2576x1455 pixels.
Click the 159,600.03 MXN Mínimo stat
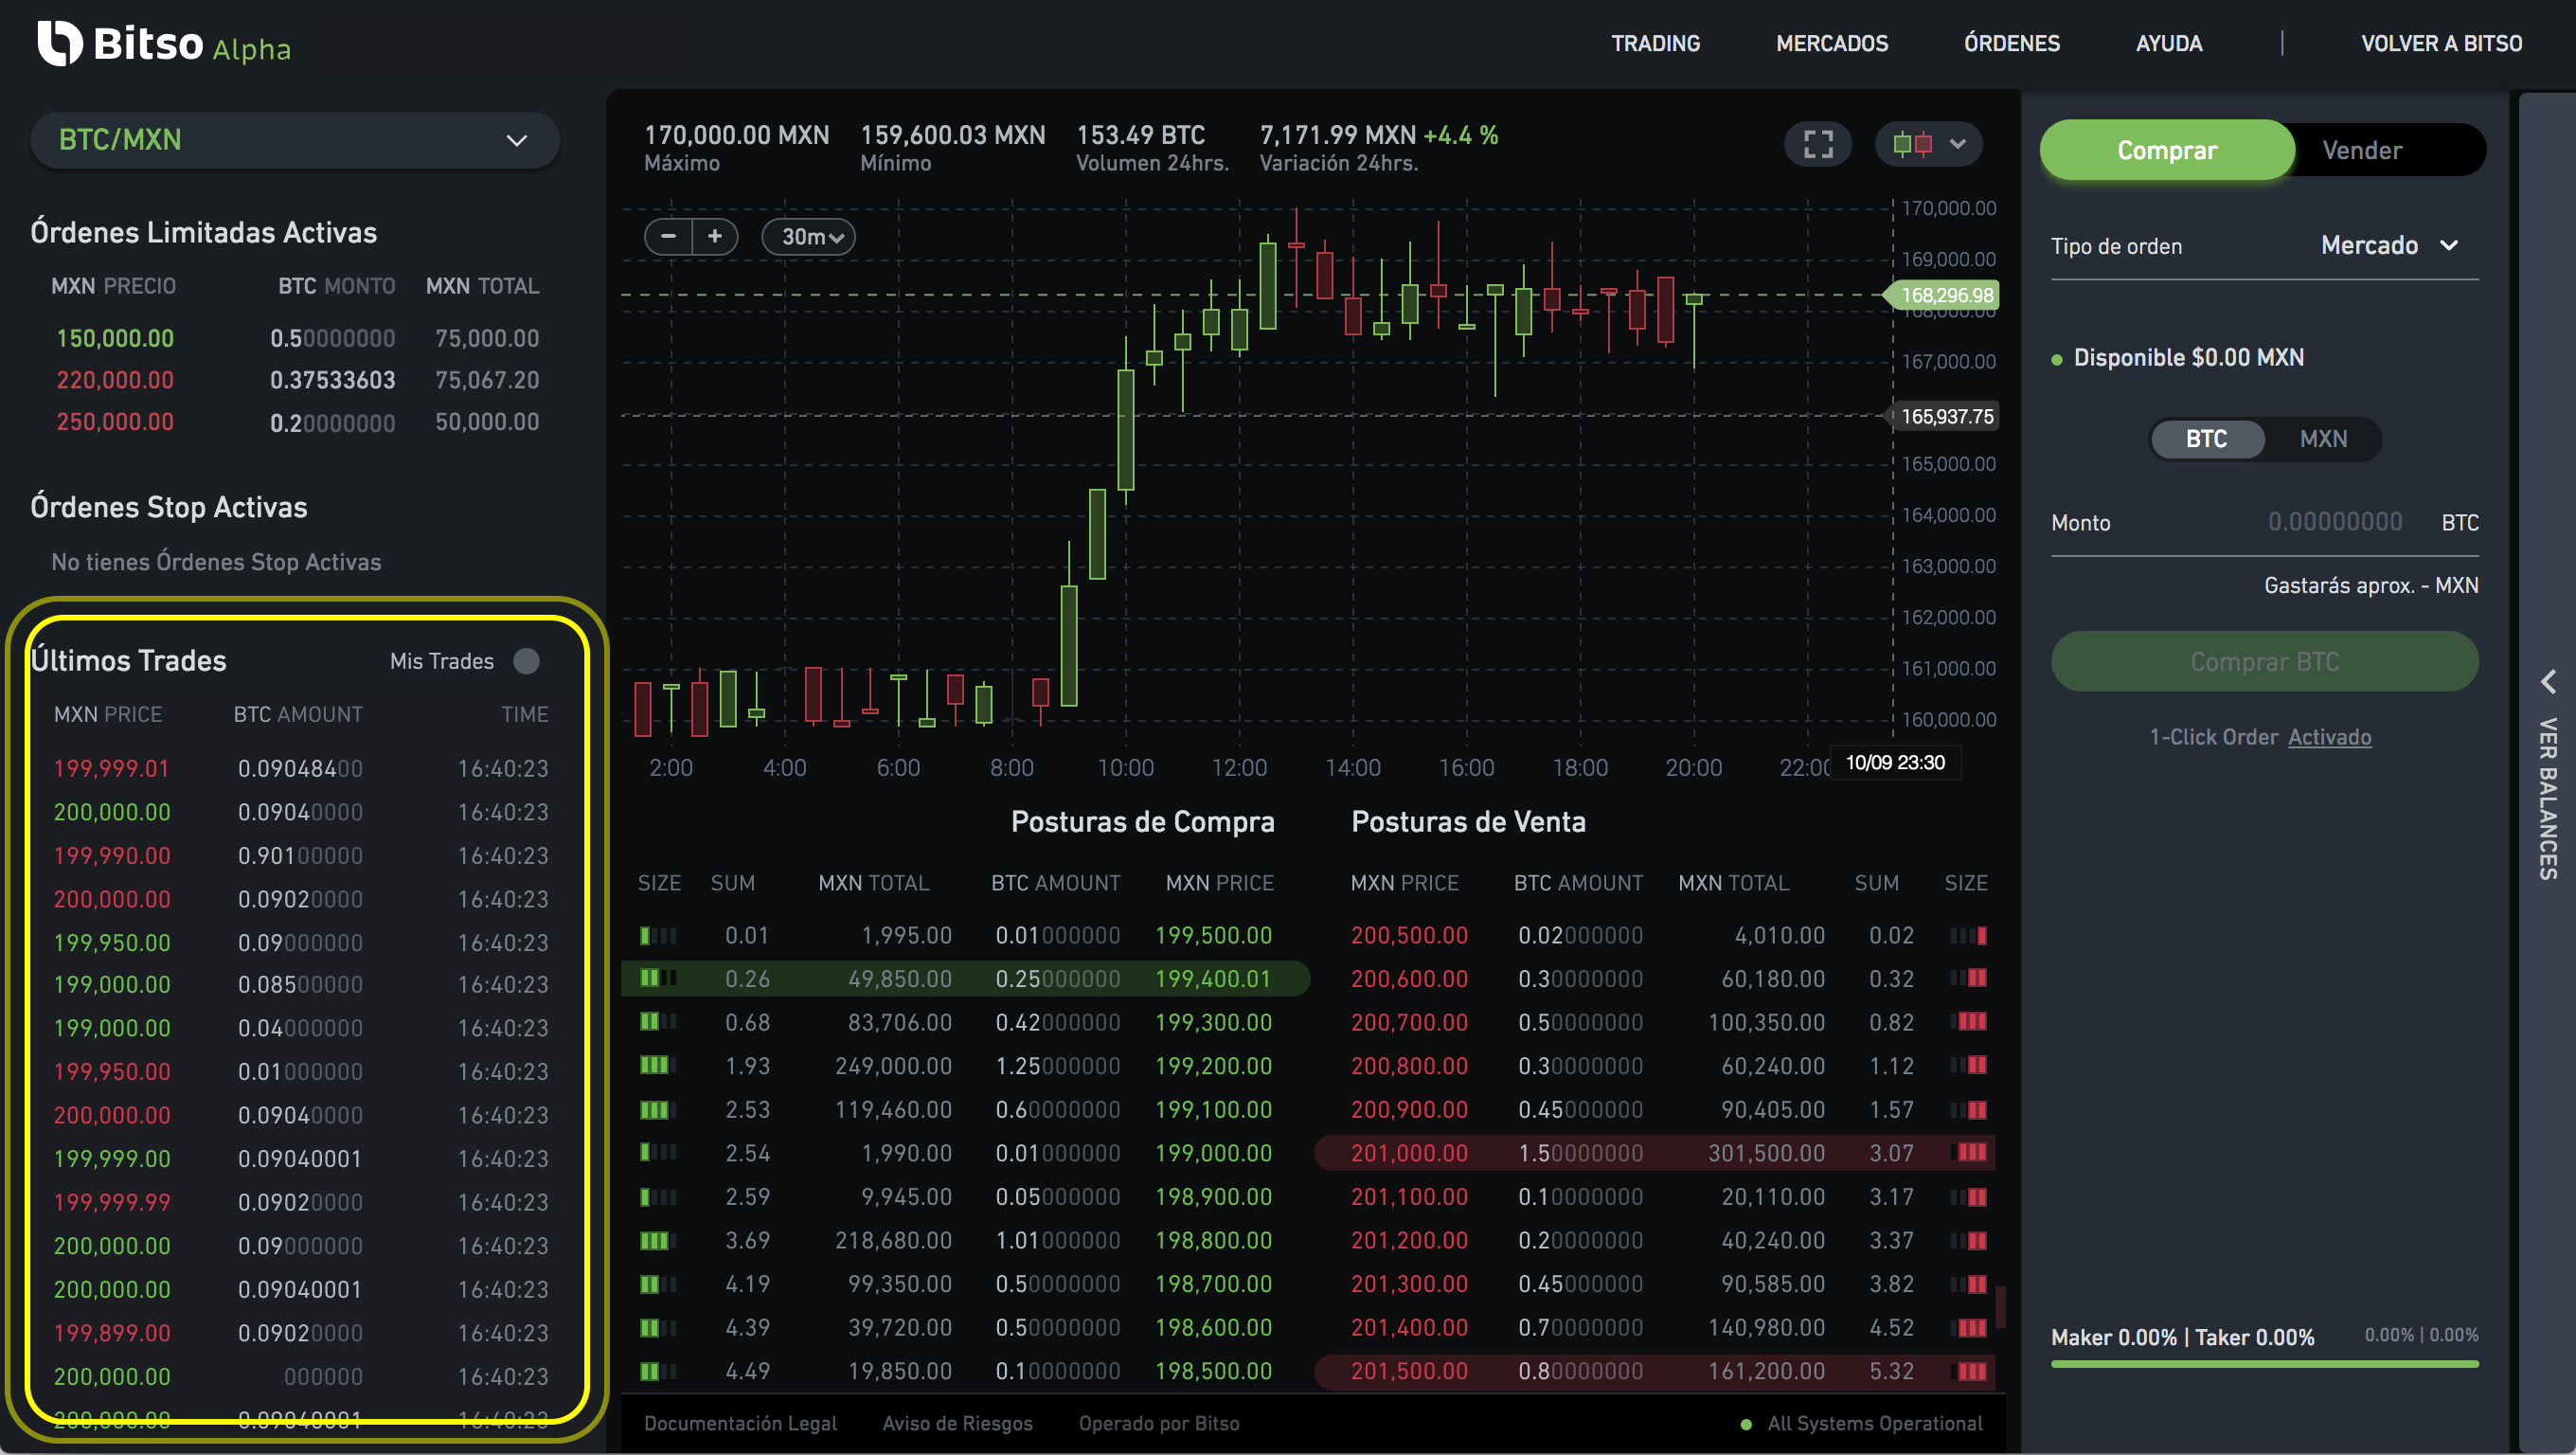(952, 147)
